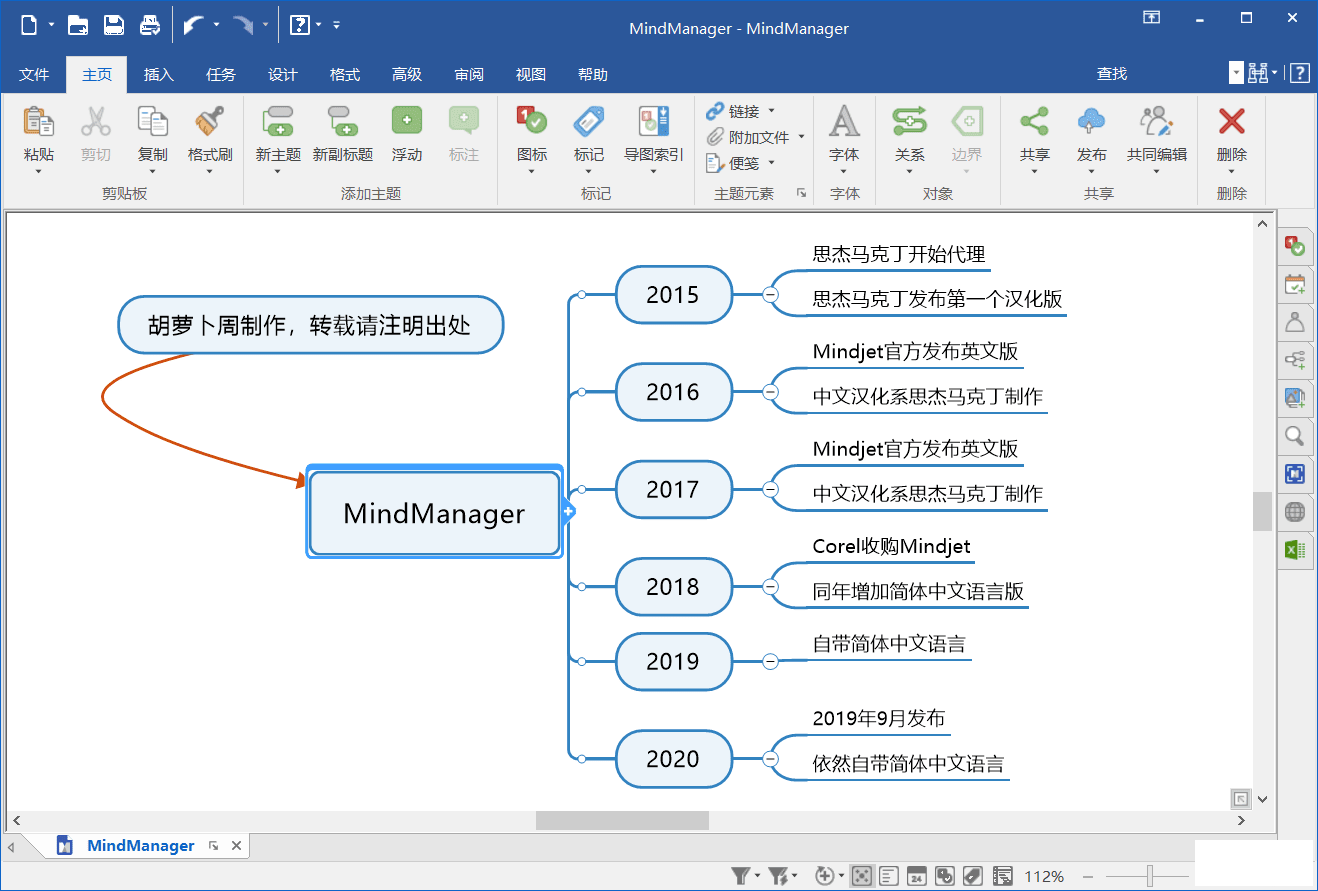Add a new topic with 新主题 icon
The width and height of the screenshot is (1318, 891).
pos(277,121)
